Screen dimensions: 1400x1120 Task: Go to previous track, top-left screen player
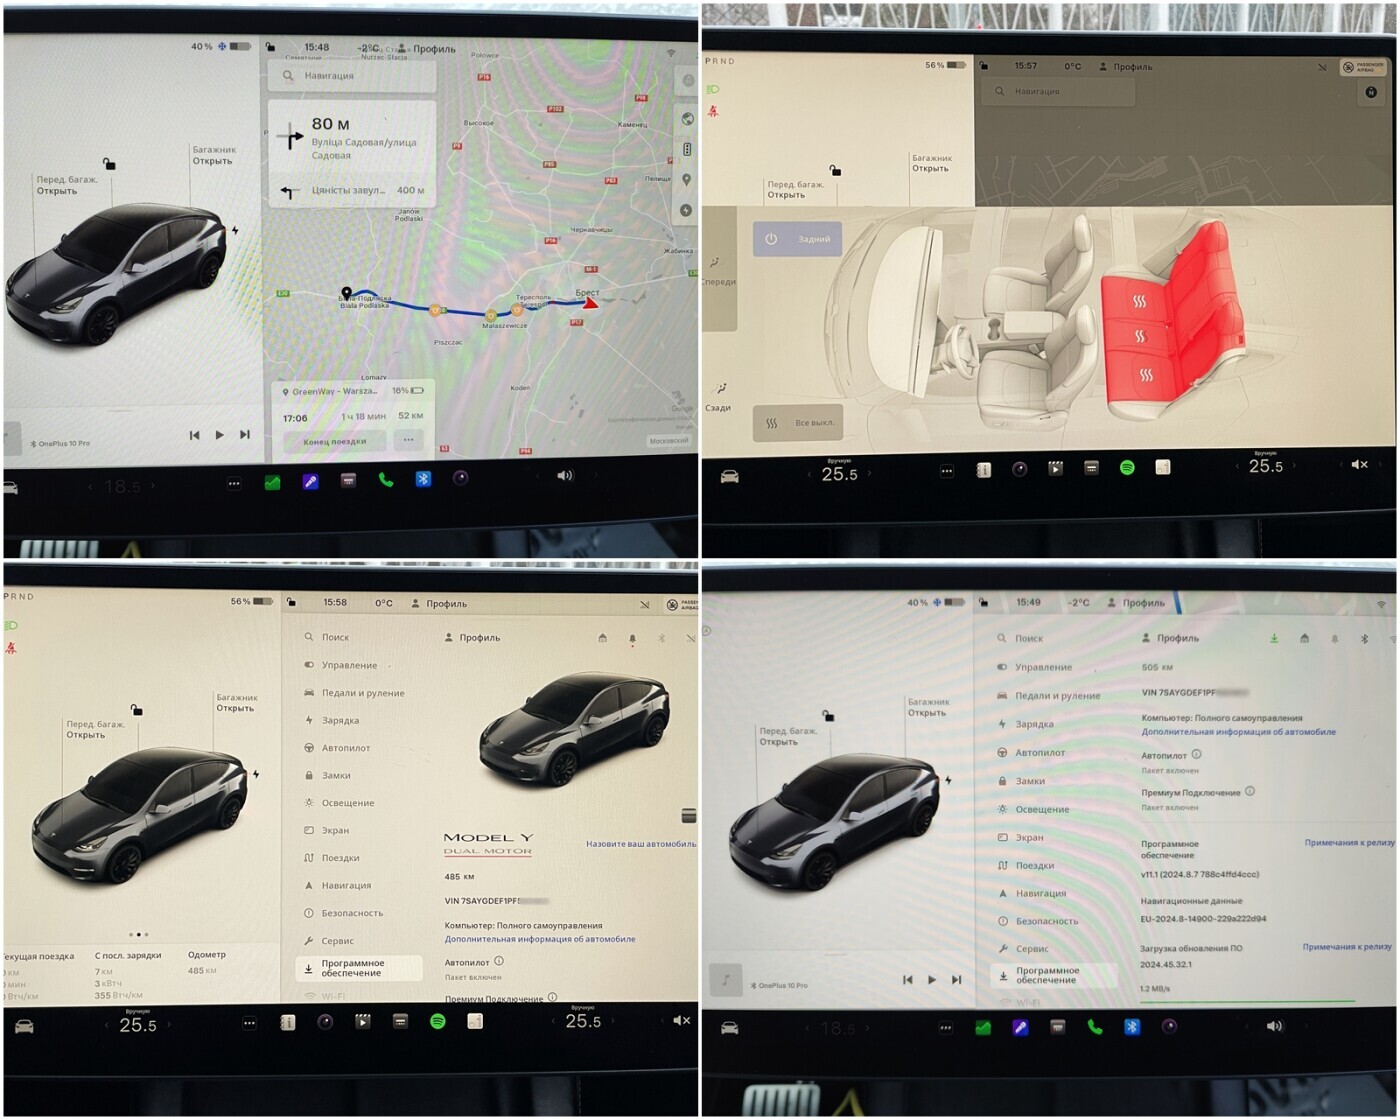click(x=194, y=435)
